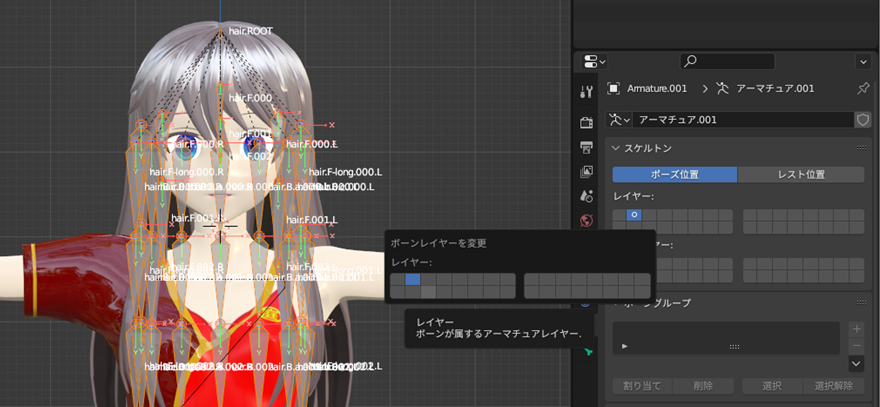Viewport: 880px width, 407px height.
Task: Add a bone group with plus button
Action: (856, 329)
